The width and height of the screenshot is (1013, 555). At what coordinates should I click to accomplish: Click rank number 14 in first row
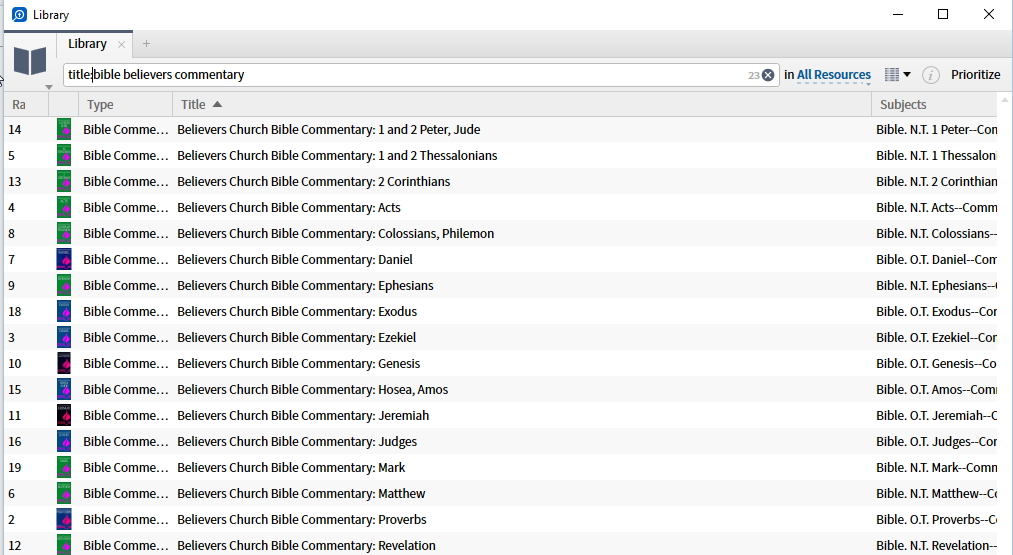pyautogui.click(x=15, y=130)
